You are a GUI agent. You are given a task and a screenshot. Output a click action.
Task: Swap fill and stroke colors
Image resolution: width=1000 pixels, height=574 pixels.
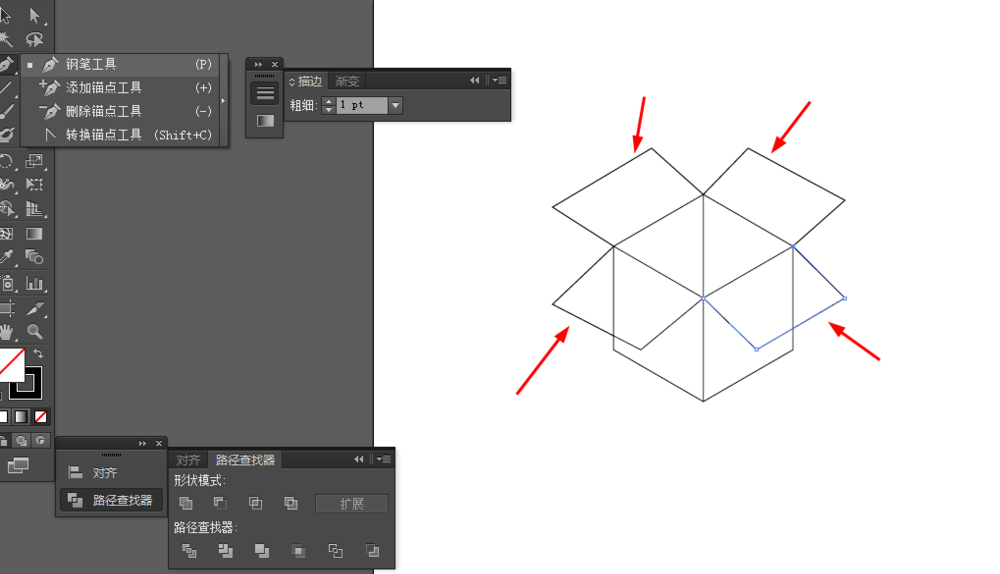point(38,353)
